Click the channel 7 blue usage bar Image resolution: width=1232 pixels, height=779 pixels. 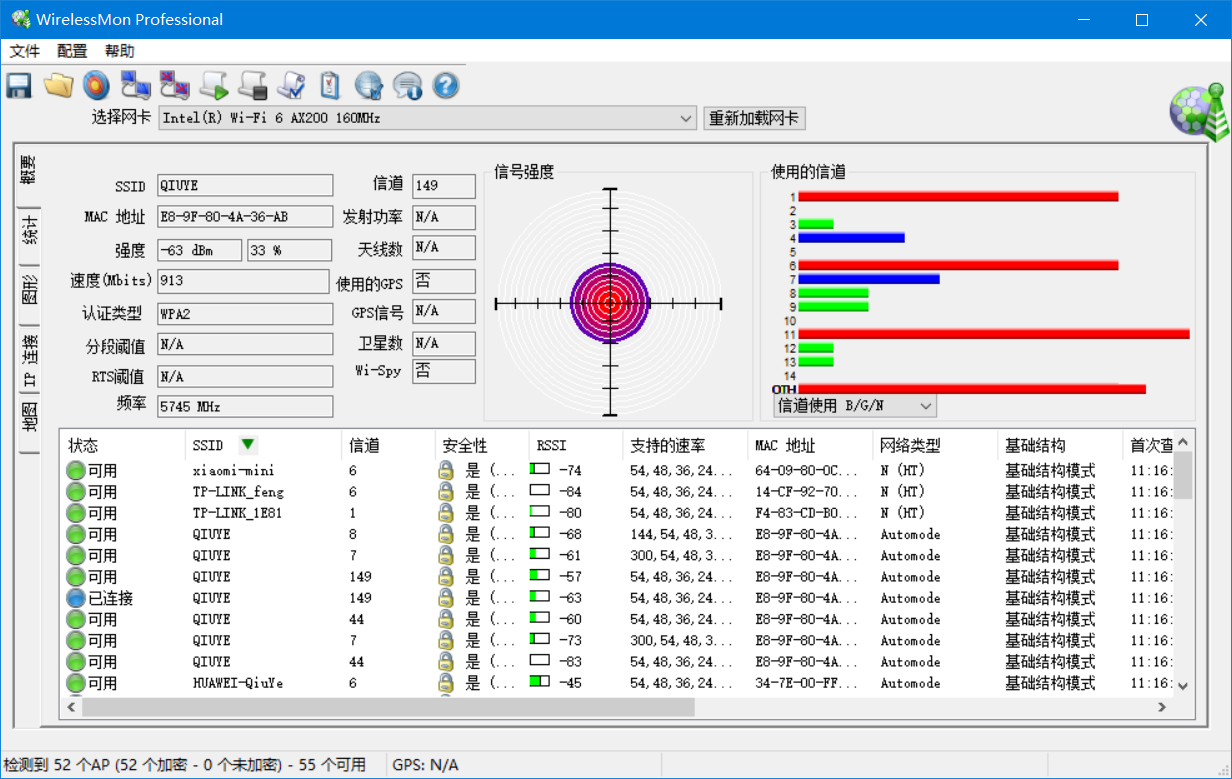(869, 279)
